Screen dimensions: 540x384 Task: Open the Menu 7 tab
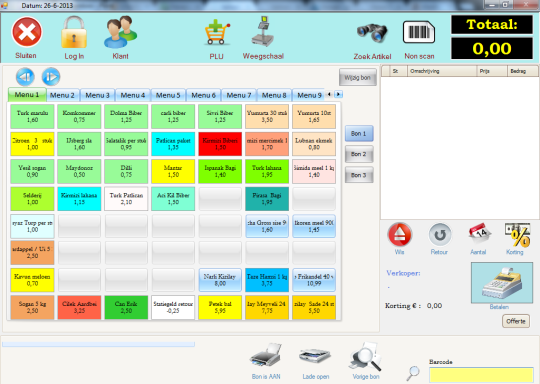(x=239, y=95)
